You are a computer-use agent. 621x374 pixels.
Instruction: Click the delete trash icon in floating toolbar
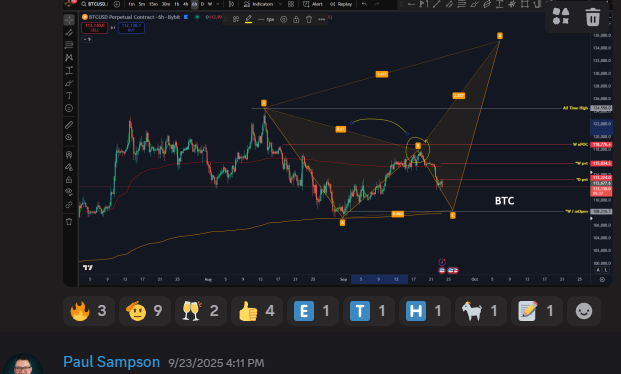[x=309, y=19]
